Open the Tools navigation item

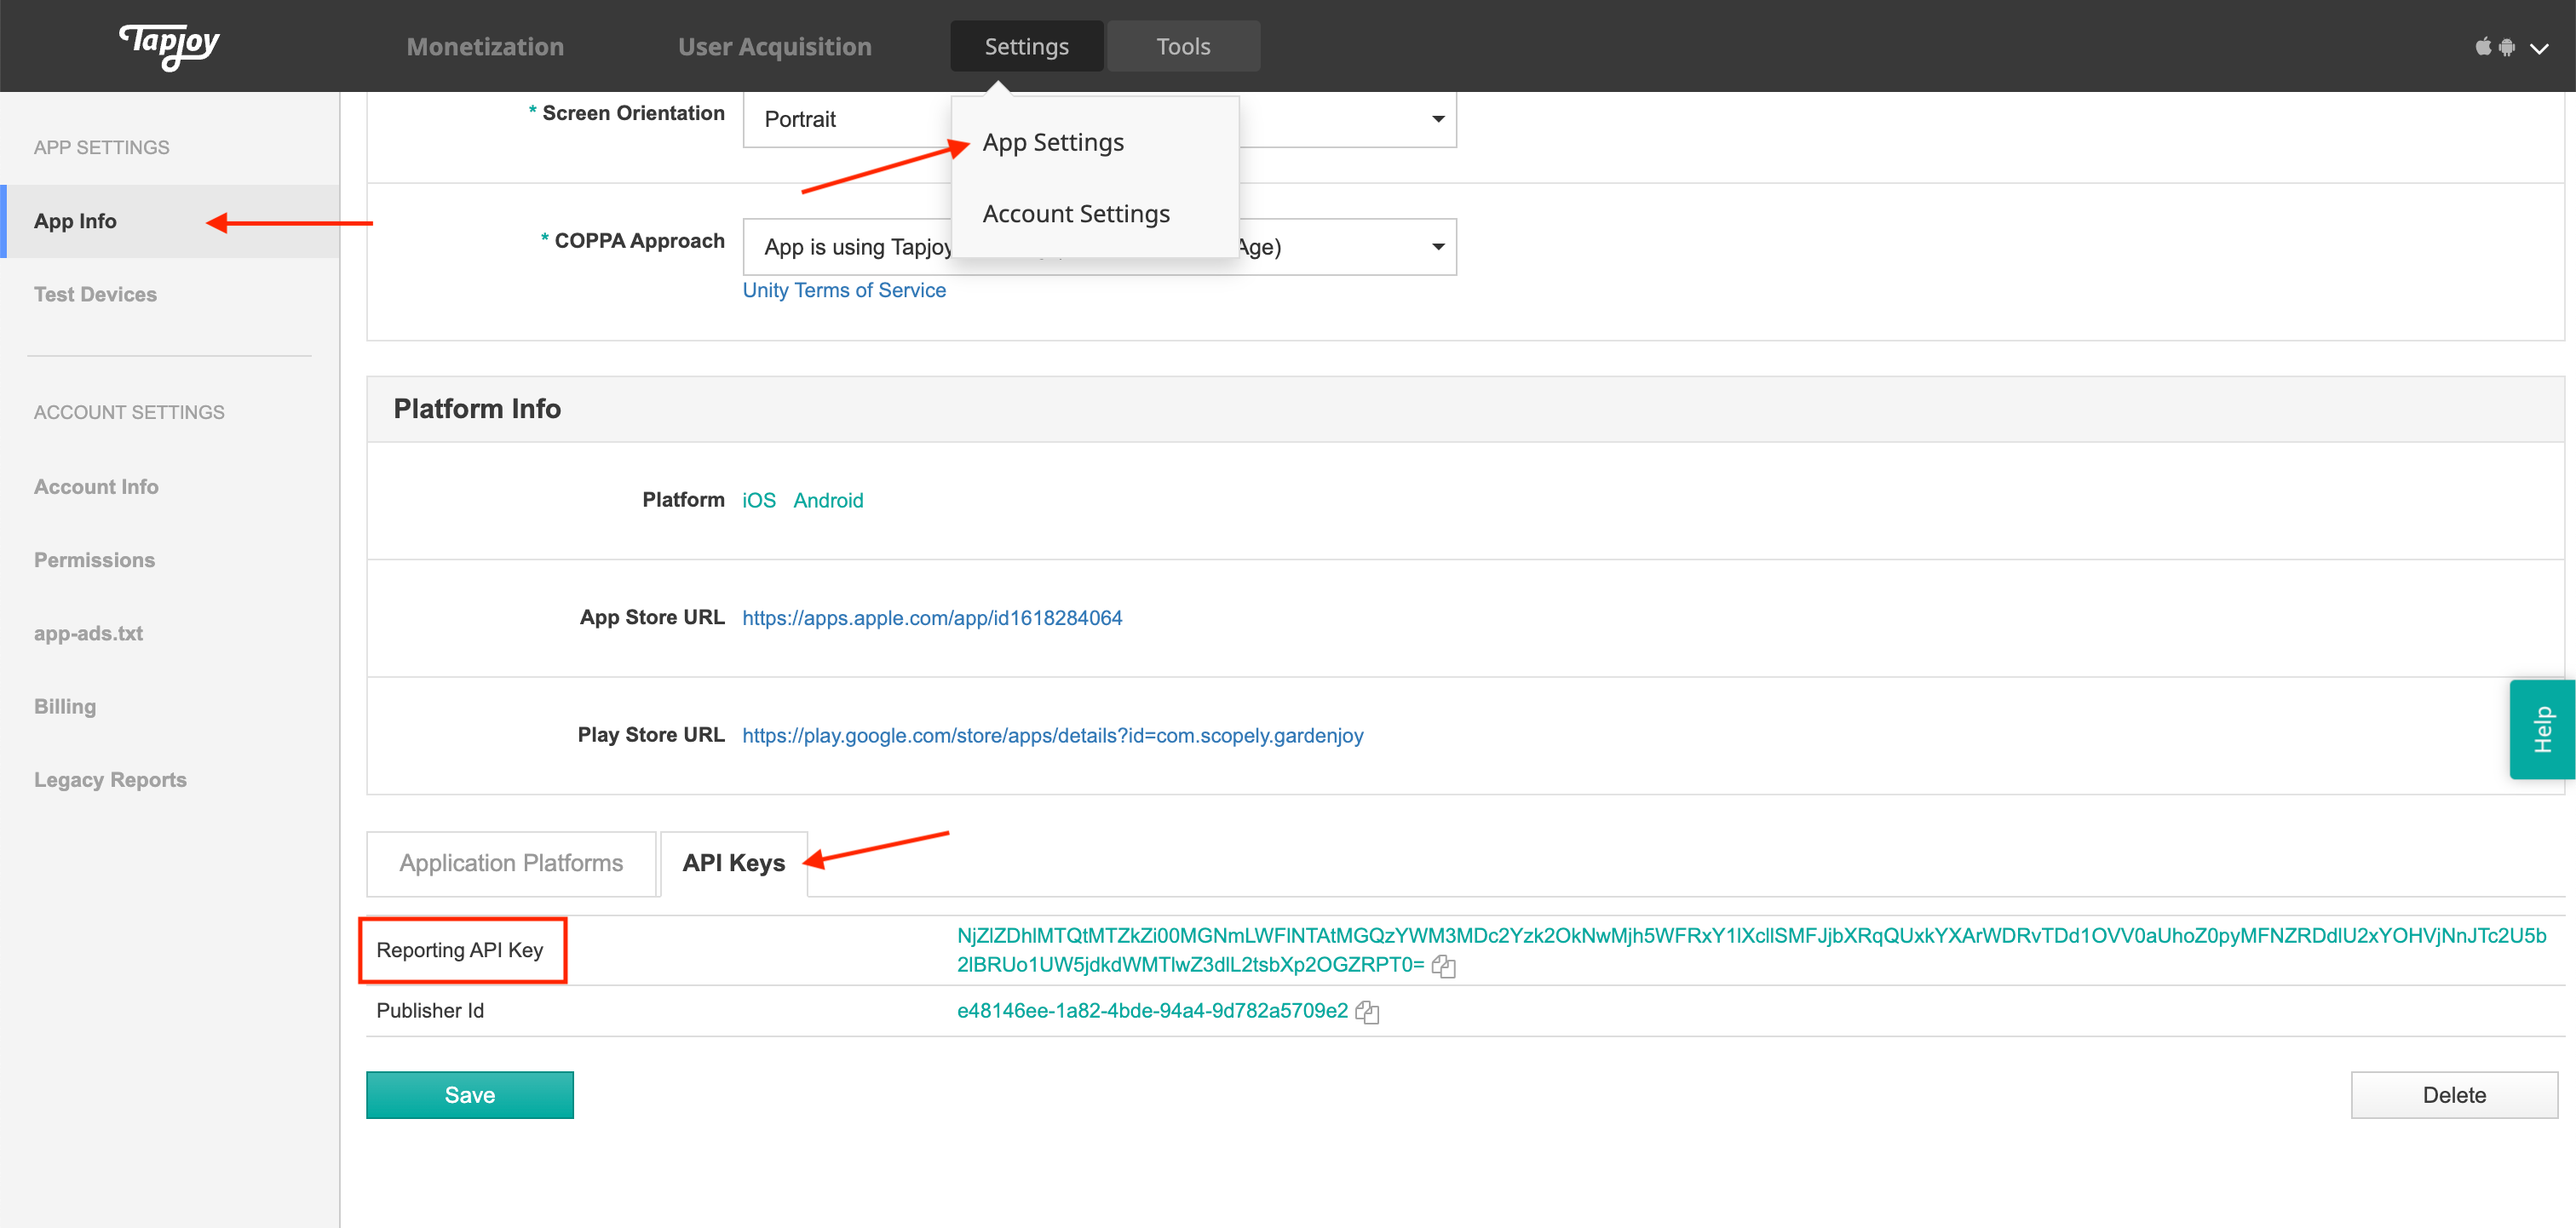1183,47
